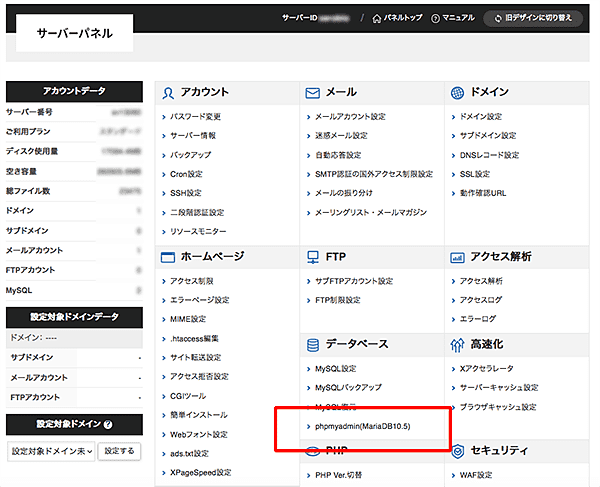Open 簡単インストール
Screen dimensions: 600x487
(x=199, y=415)
